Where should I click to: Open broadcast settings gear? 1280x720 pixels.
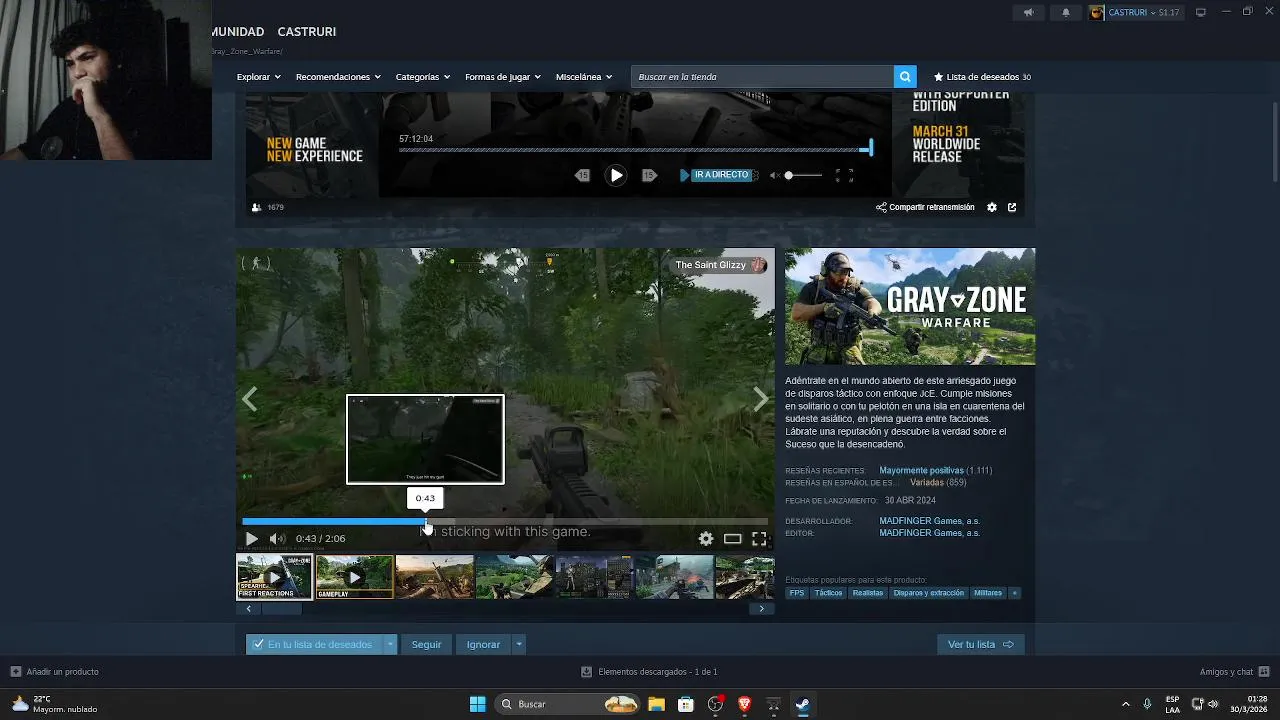coord(992,207)
